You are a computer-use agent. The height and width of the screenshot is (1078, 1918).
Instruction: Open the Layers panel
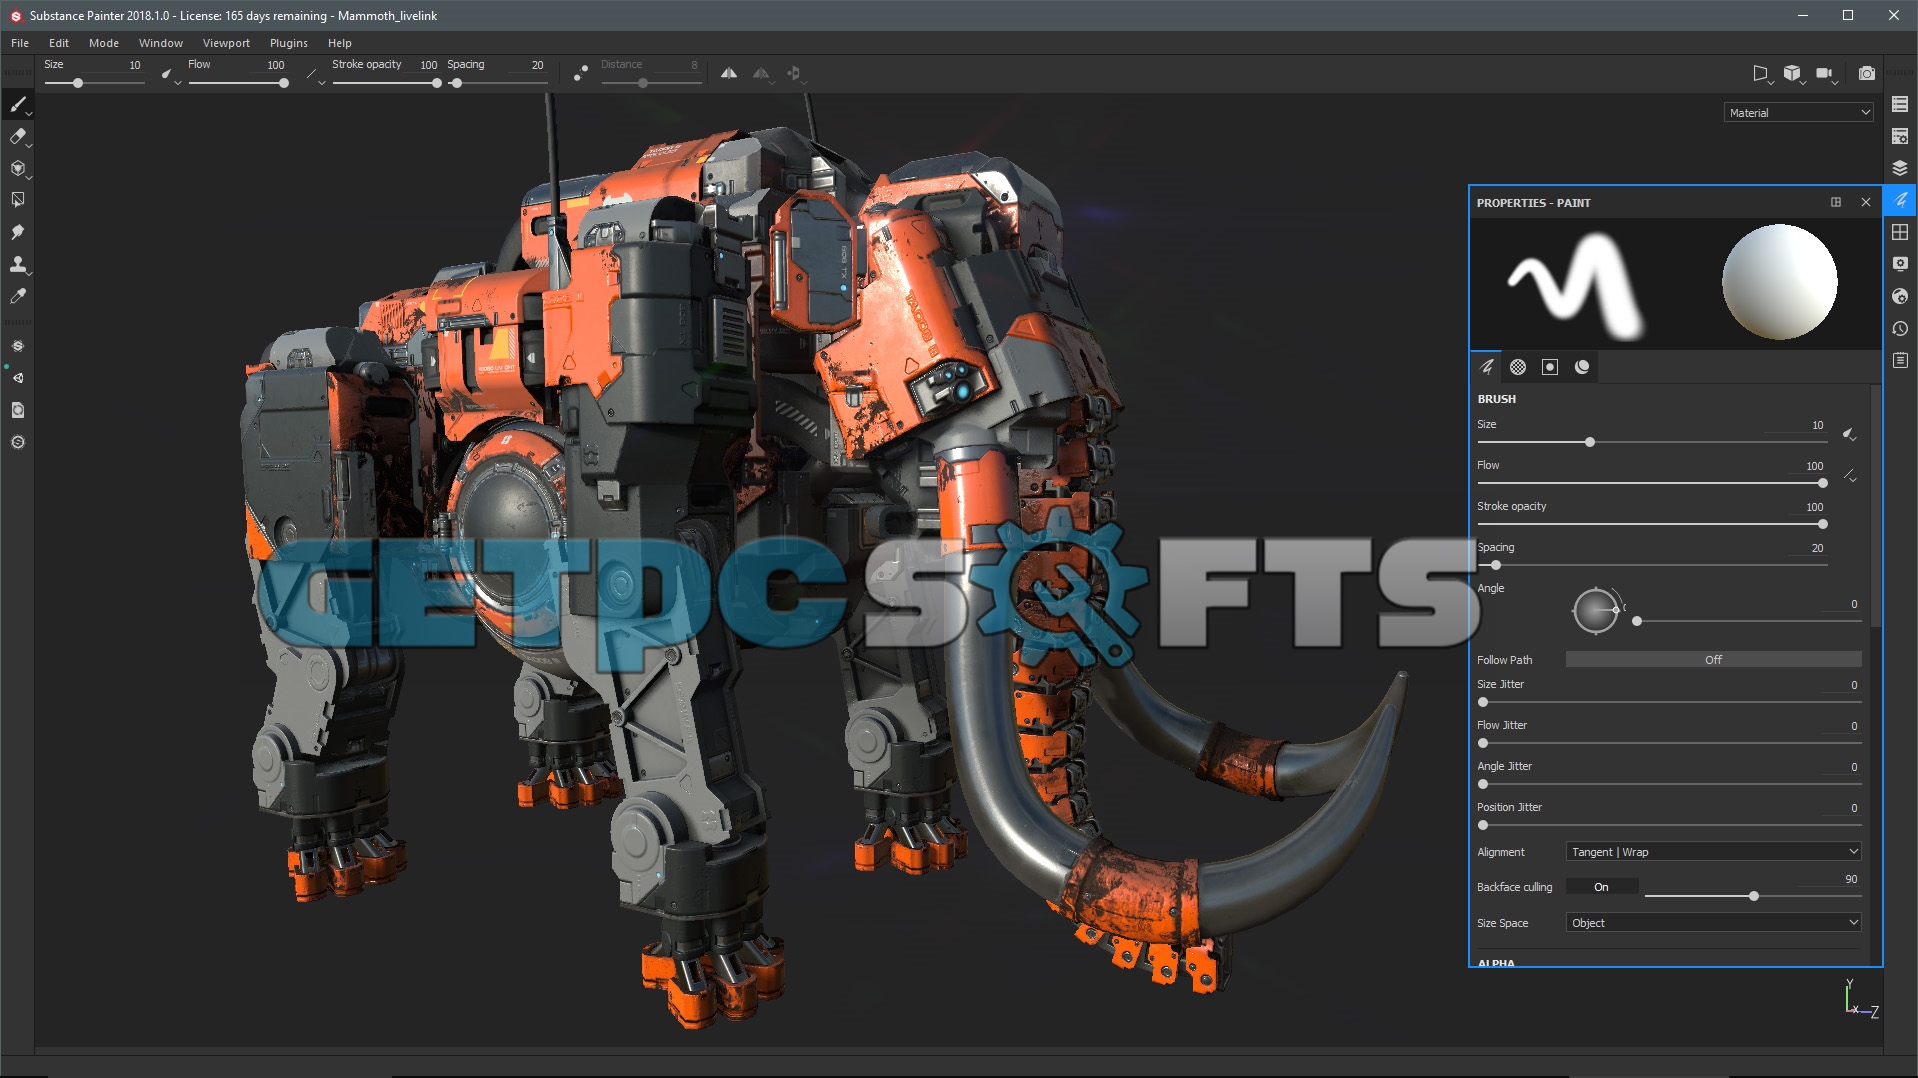click(1900, 168)
